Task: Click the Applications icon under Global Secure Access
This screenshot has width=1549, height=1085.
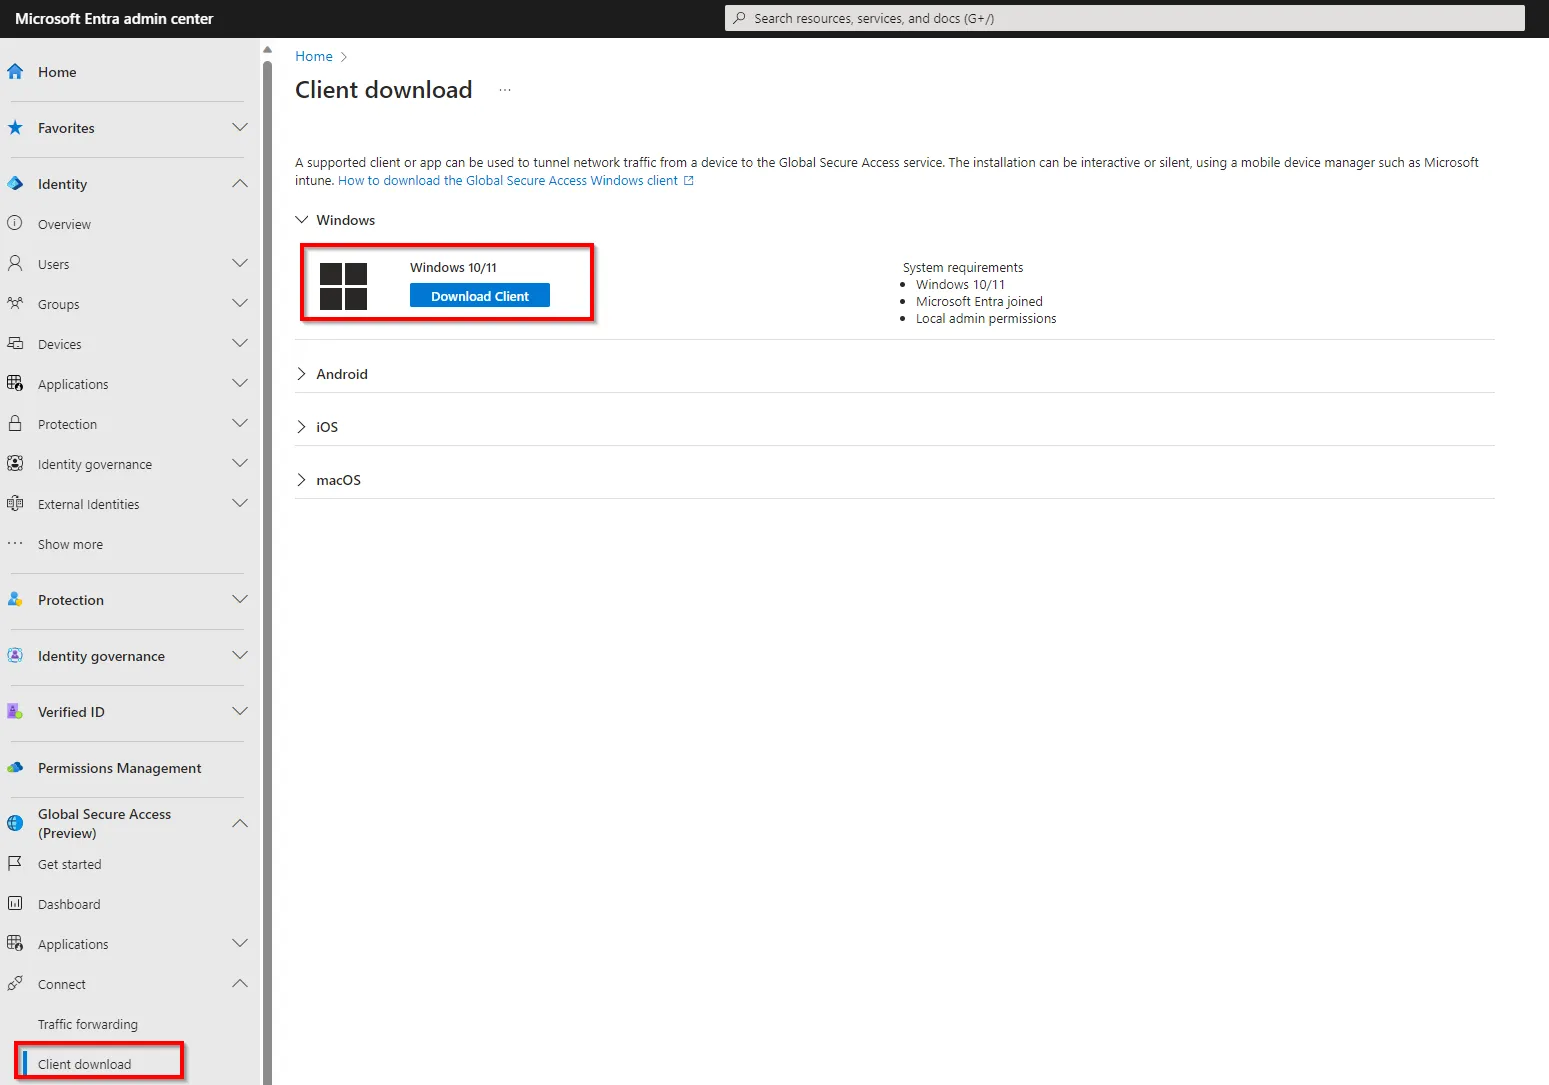Action: tap(15, 944)
